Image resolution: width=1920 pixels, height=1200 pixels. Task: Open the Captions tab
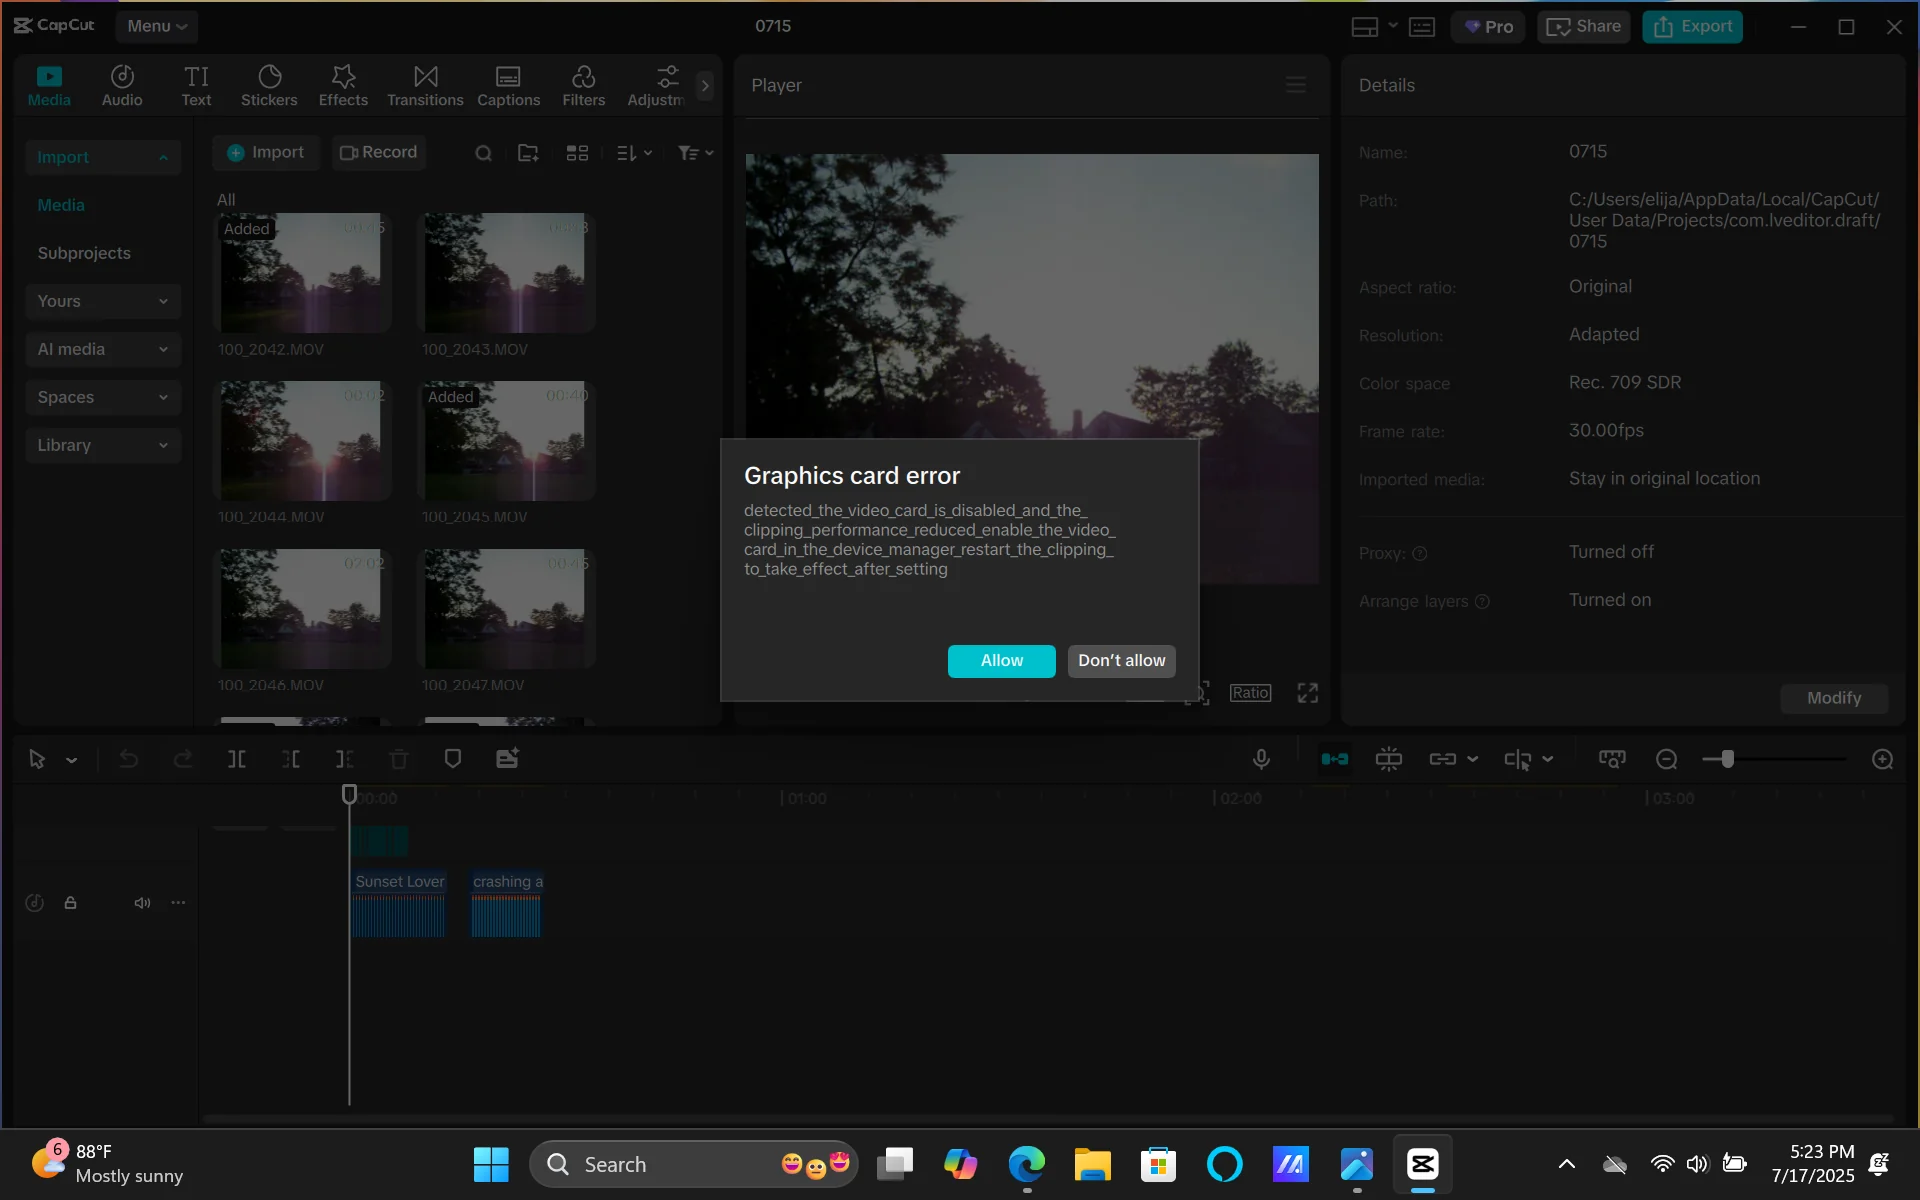pyautogui.click(x=508, y=86)
